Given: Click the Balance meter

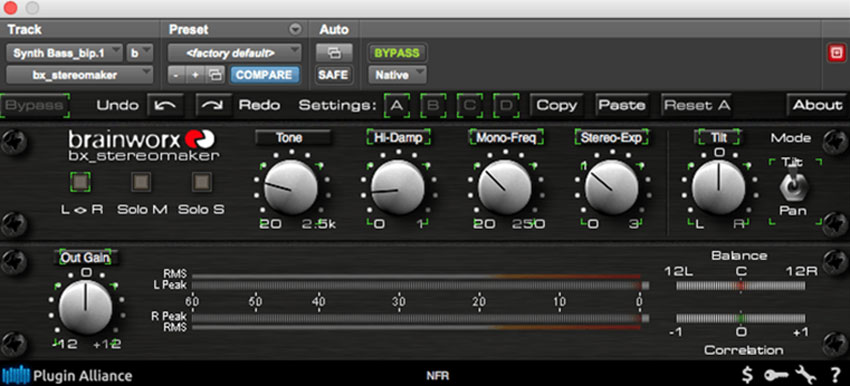Looking at the screenshot, I should click(x=740, y=285).
